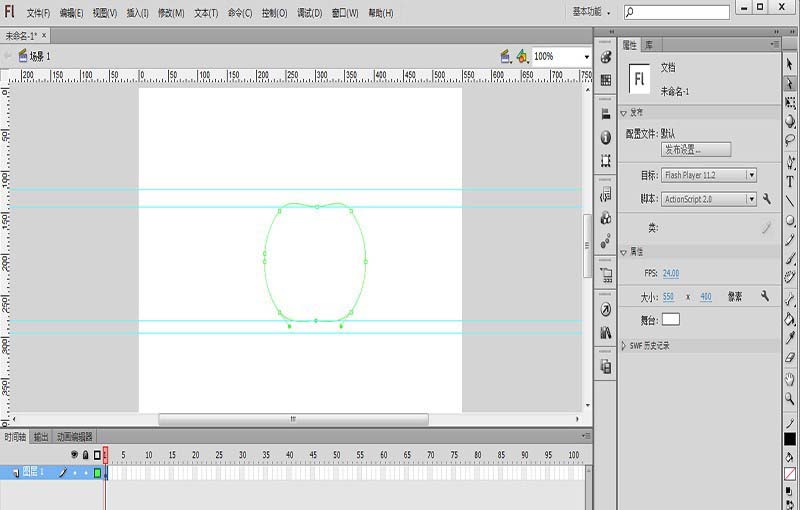Switch to the 动画编辑器 tab
800x510 pixels.
(74, 437)
